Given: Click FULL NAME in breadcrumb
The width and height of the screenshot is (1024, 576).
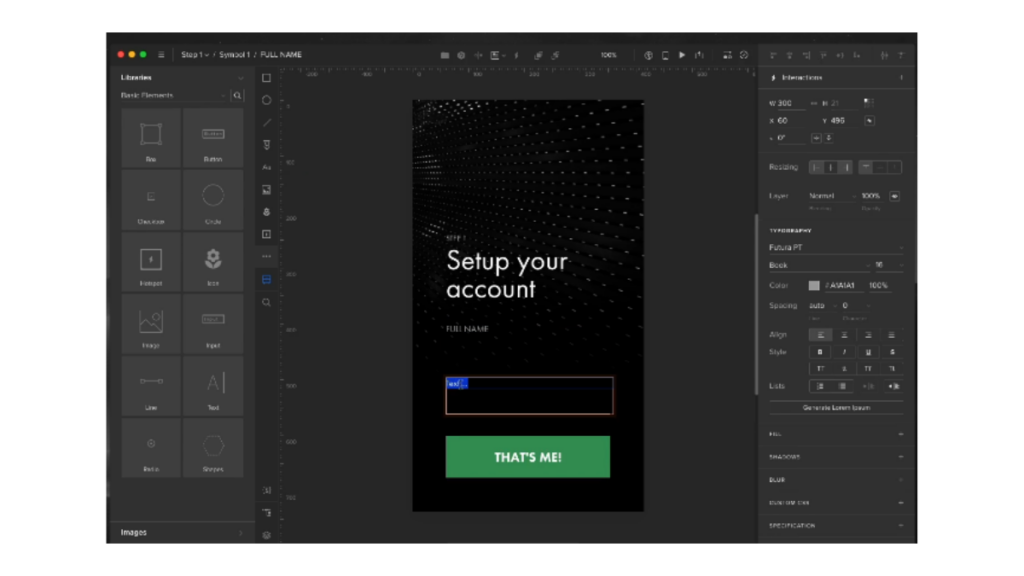Looking at the screenshot, I should pyautogui.click(x=281, y=55).
